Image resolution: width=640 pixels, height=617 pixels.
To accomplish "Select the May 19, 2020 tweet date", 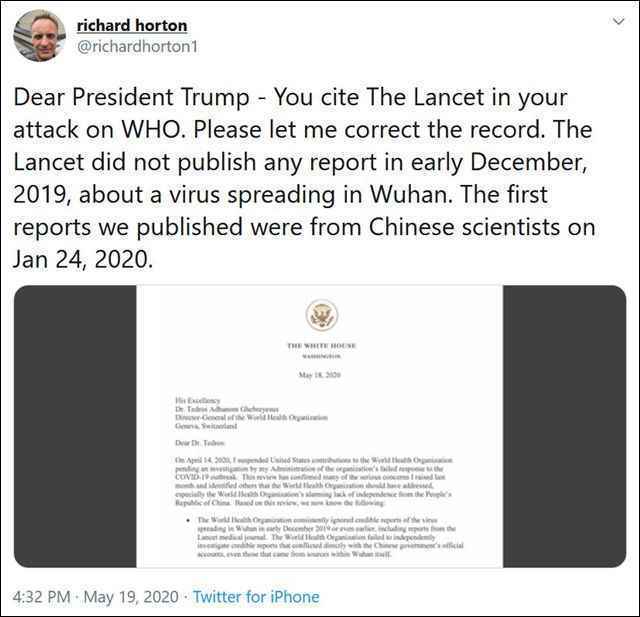I will (x=131, y=597).
